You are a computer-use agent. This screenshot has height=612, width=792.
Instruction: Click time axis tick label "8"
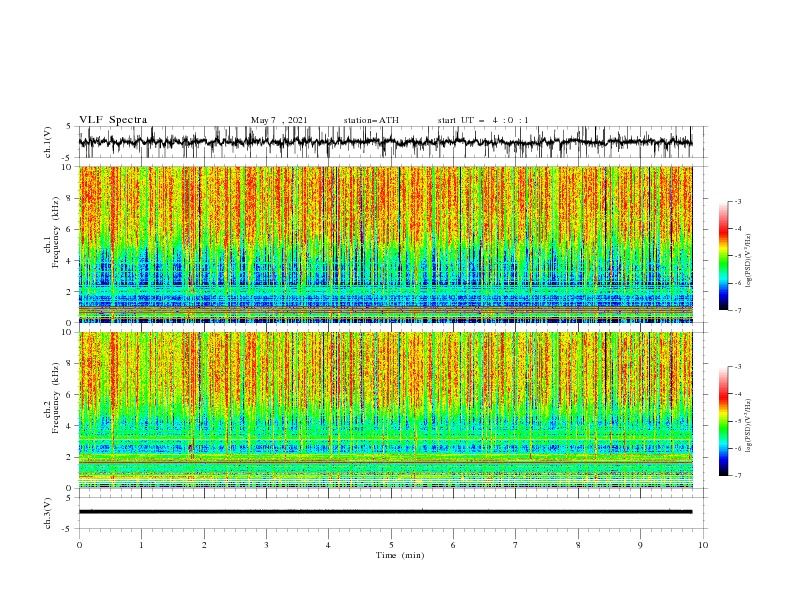click(578, 545)
